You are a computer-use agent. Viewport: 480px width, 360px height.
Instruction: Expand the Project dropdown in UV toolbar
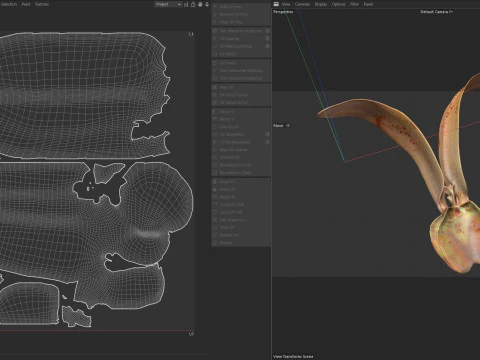point(168,4)
